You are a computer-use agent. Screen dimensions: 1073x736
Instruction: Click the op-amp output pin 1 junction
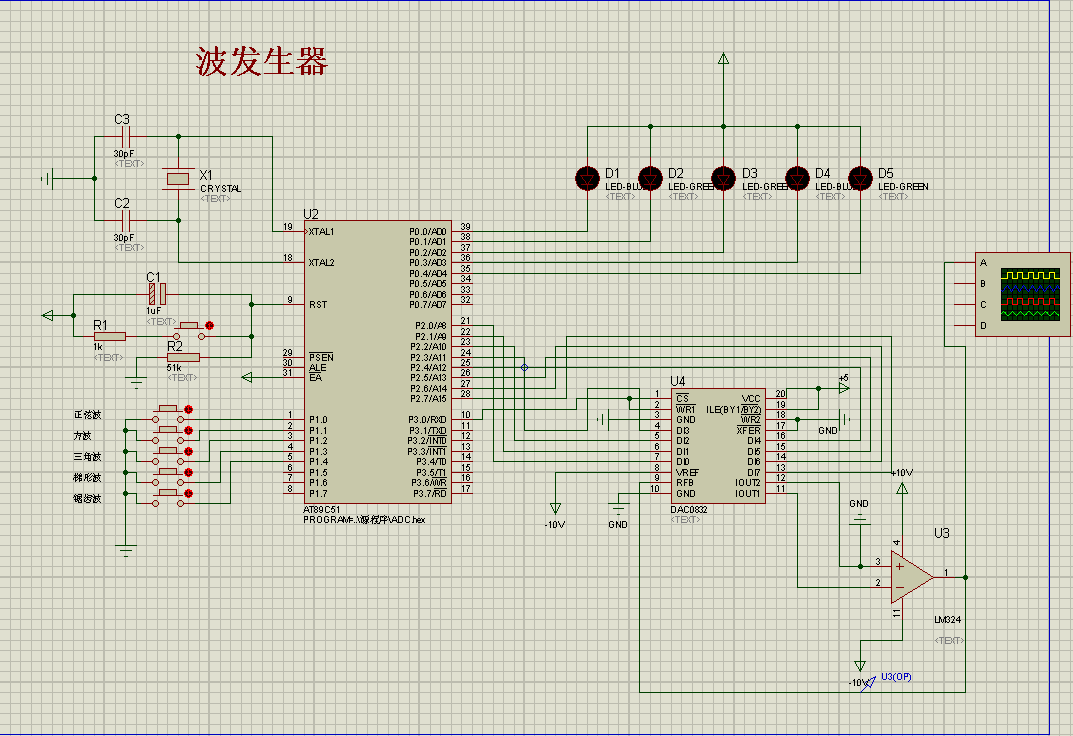(x=966, y=577)
